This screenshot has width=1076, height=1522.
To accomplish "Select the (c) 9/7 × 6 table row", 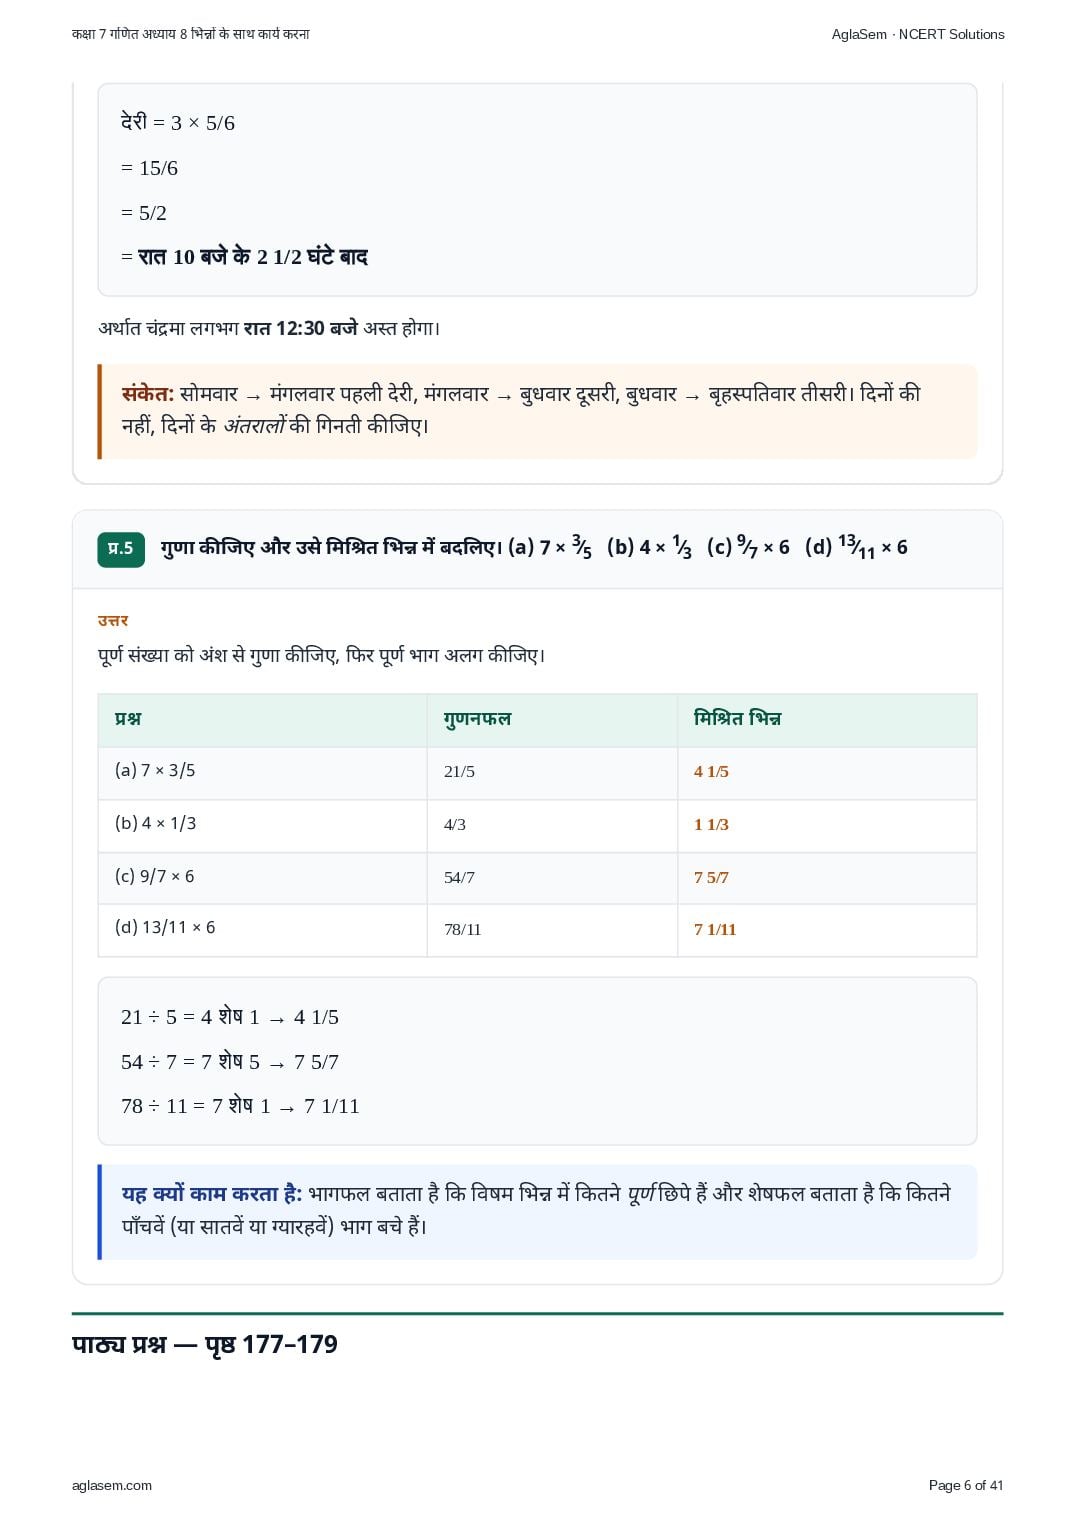I will [537, 877].
